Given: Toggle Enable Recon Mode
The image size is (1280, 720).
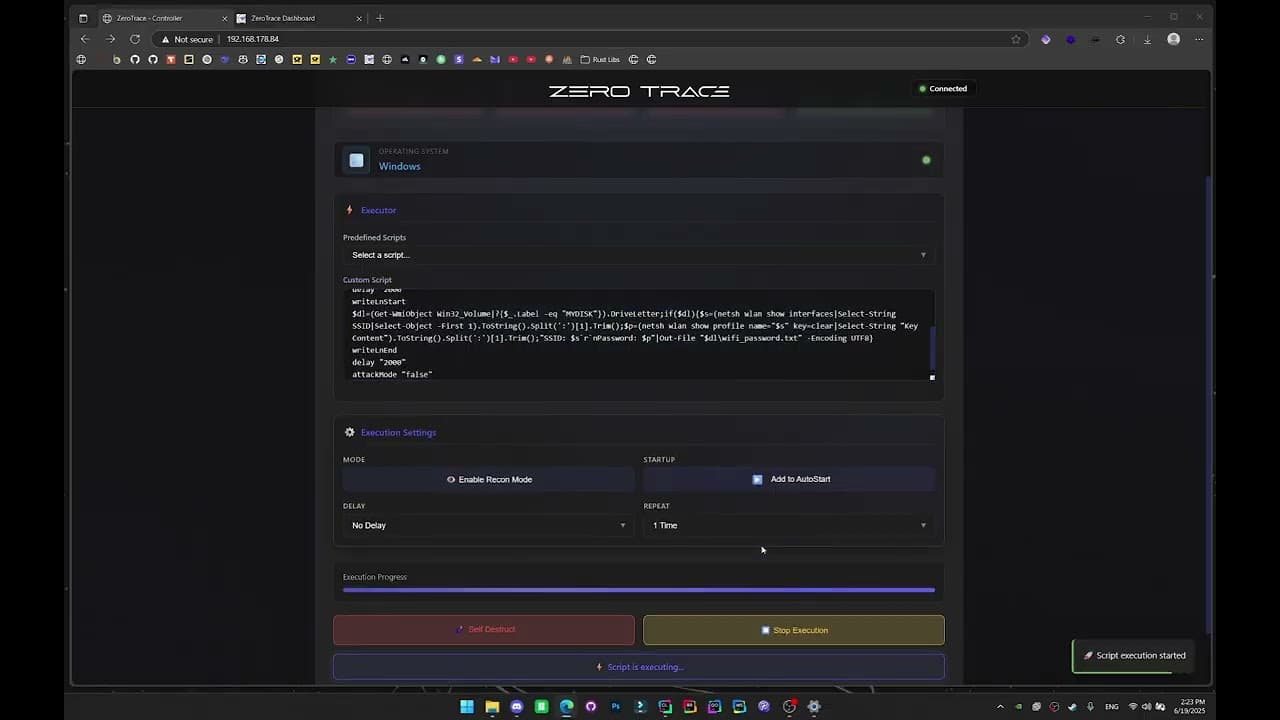Looking at the screenshot, I should (489, 479).
